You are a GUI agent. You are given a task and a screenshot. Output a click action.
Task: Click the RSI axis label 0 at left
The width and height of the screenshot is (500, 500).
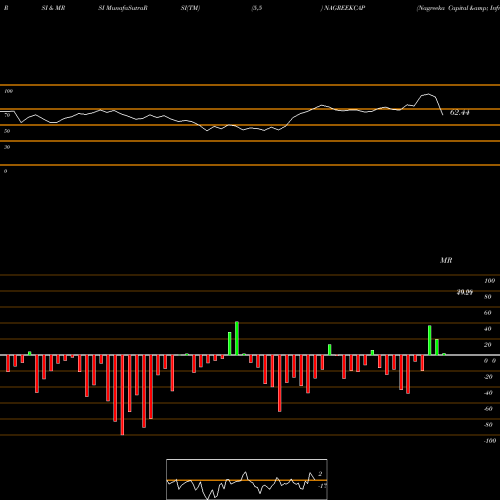5,171
